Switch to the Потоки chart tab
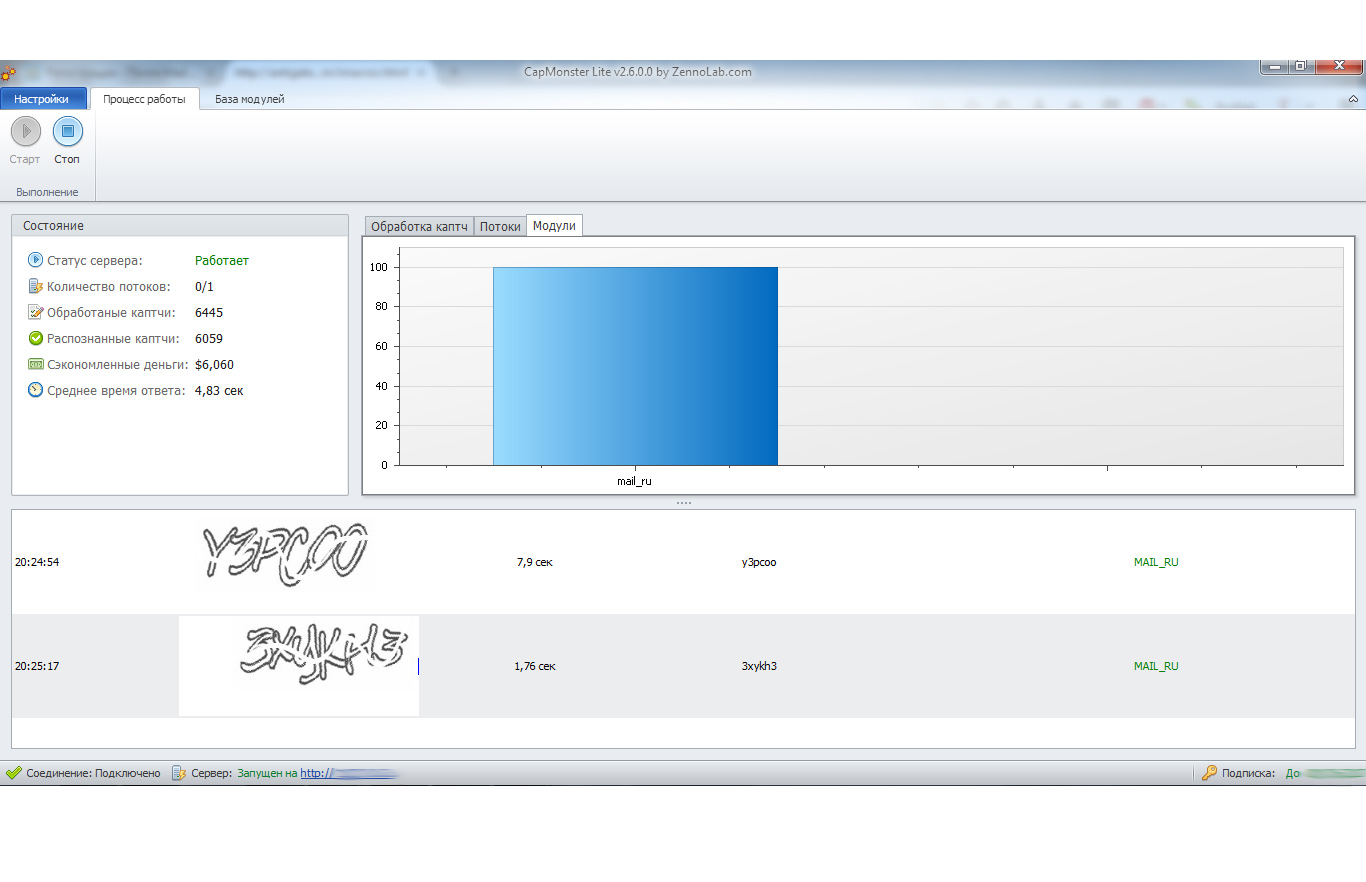Viewport: 1366px width, 882px height. 500,226
